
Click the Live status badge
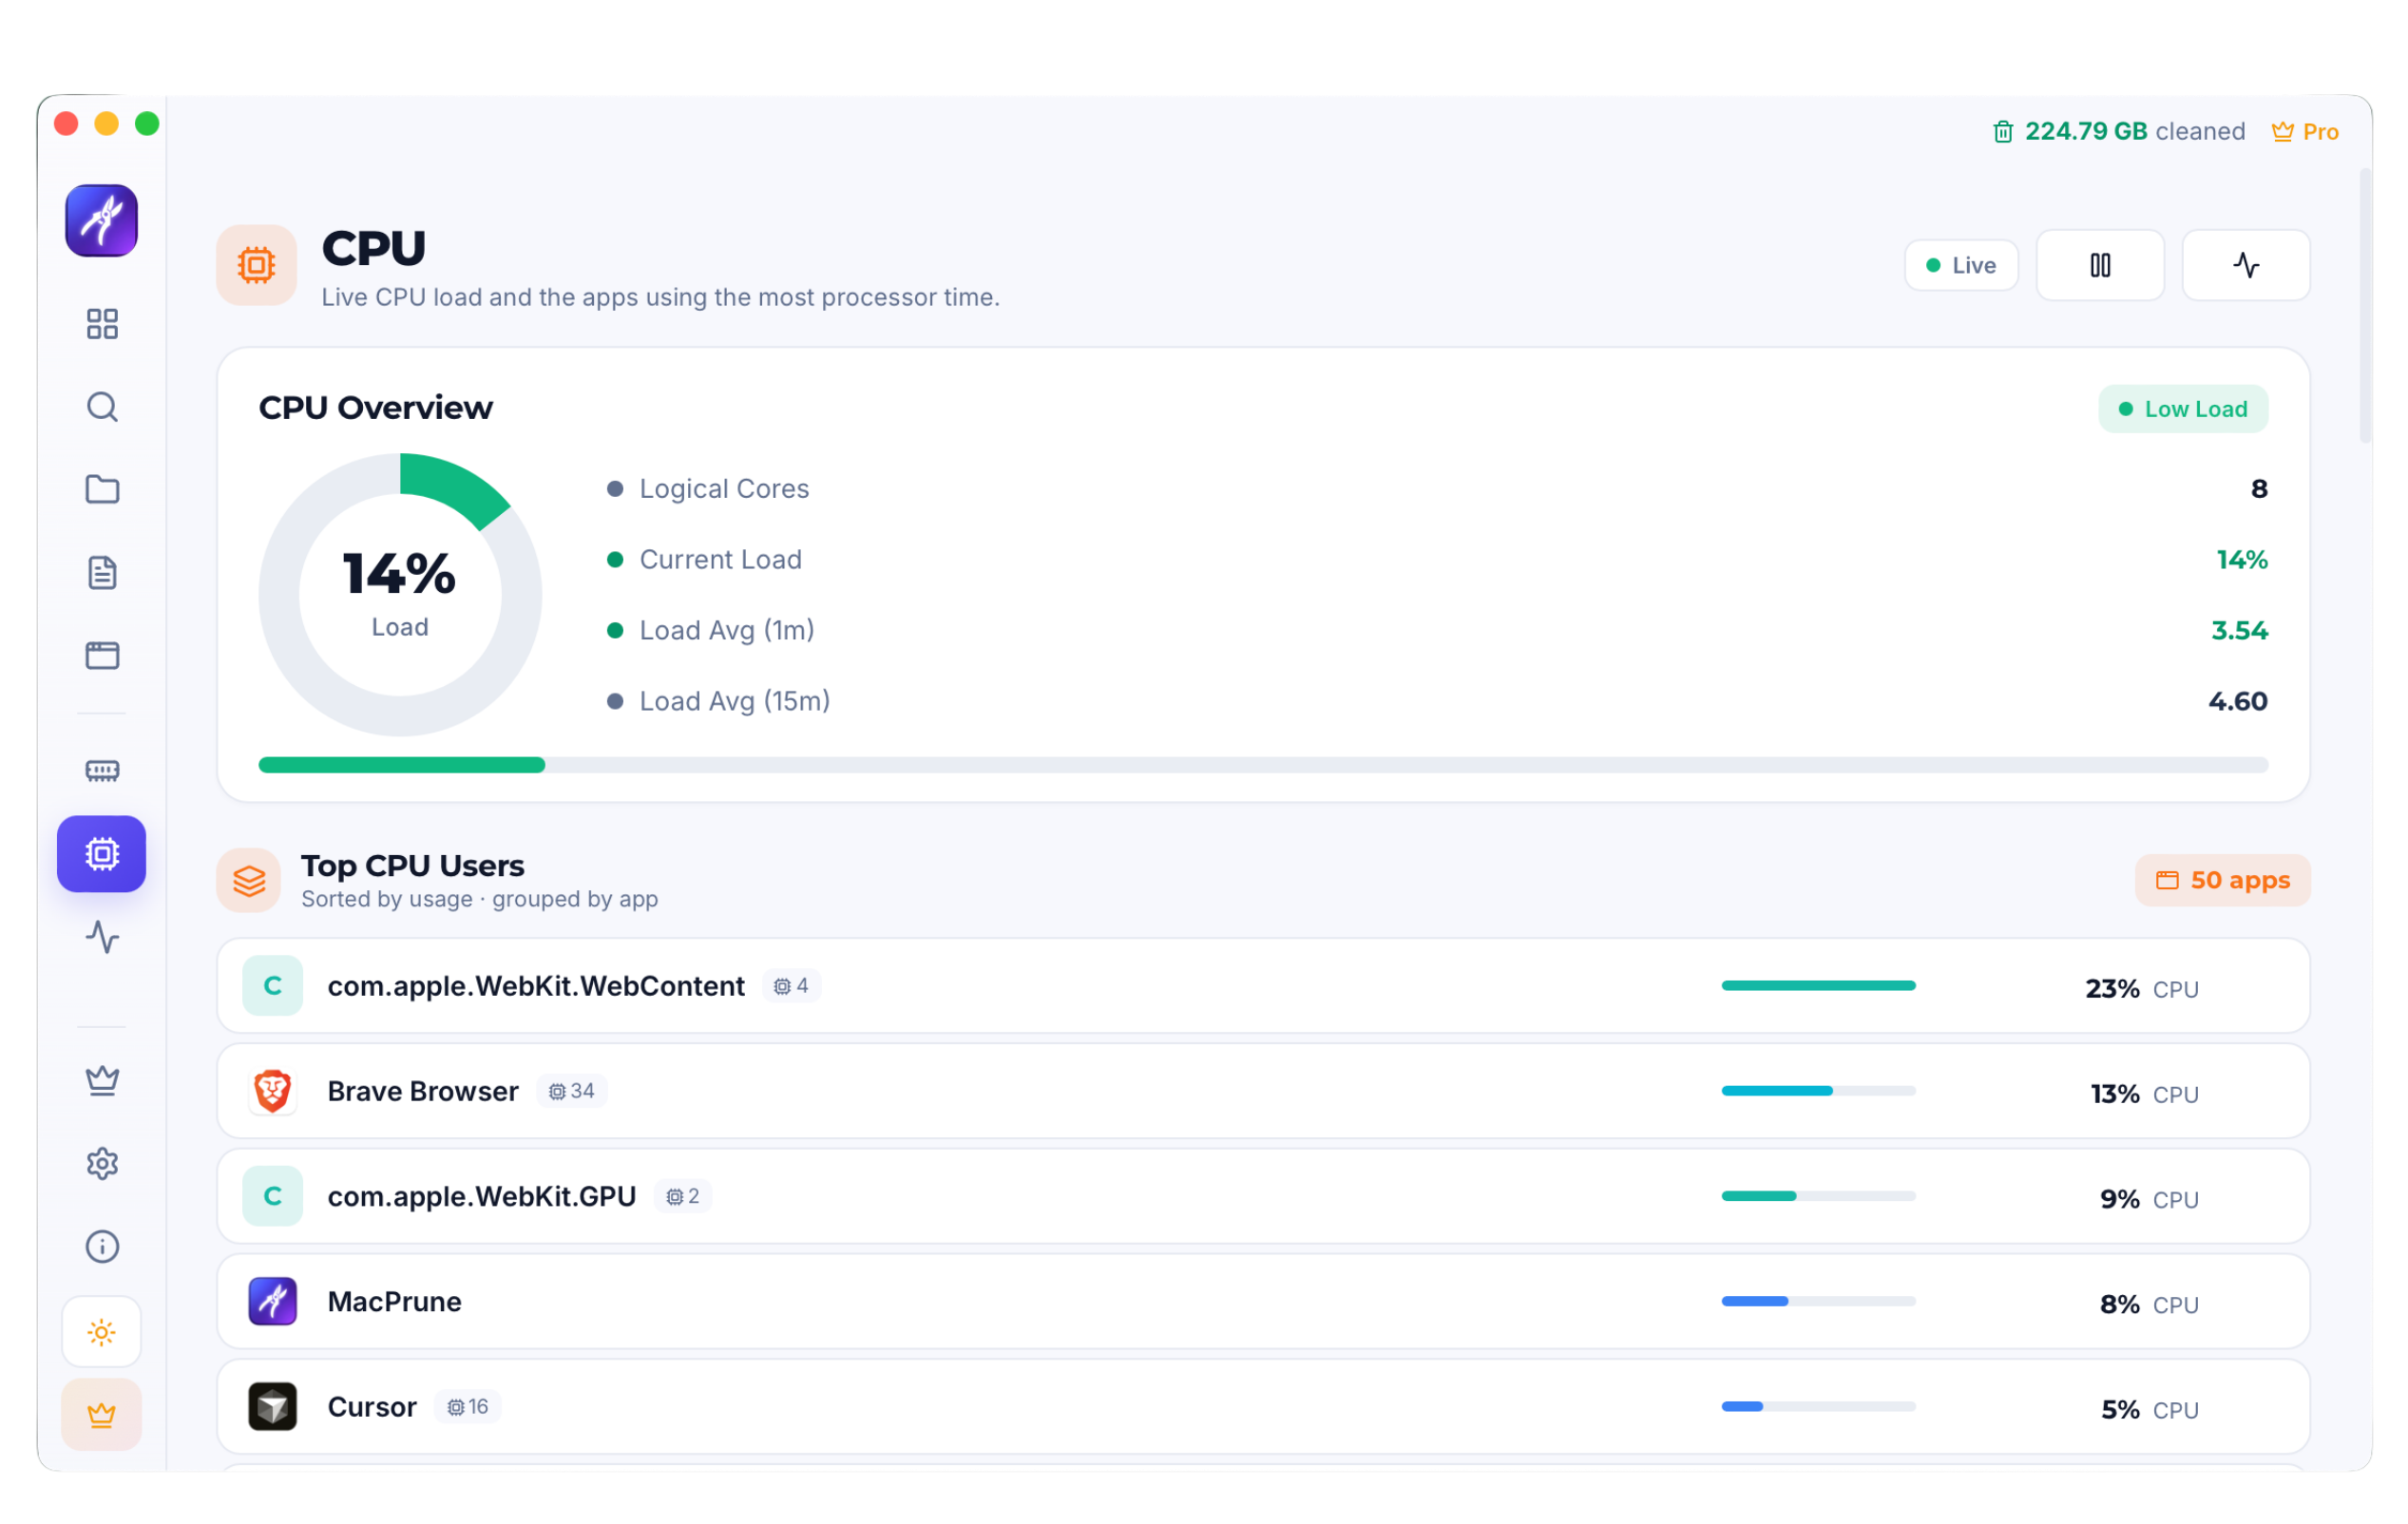point(1961,265)
